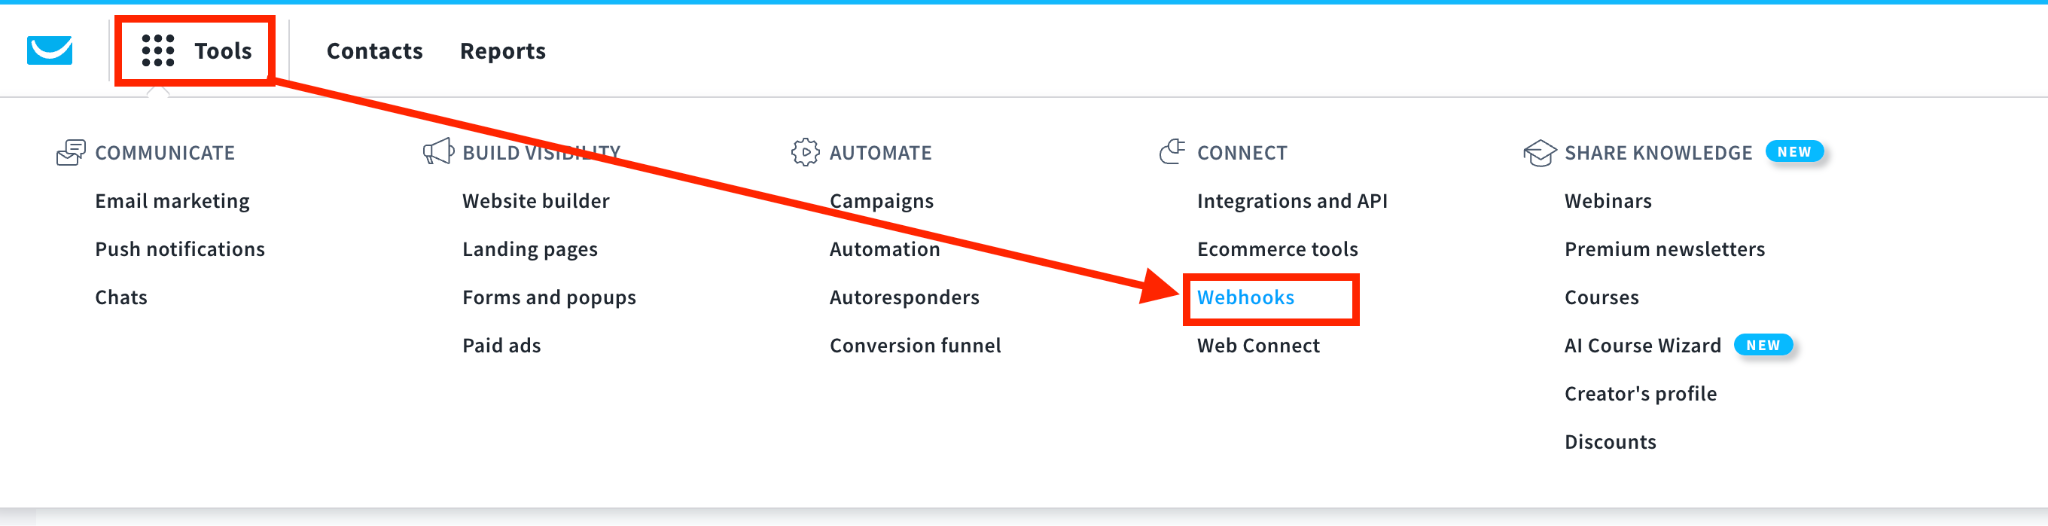Click the Communicate envelope icon
Image resolution: width=2048 pixels, height=526 pixels.
[x=71, y=153]
